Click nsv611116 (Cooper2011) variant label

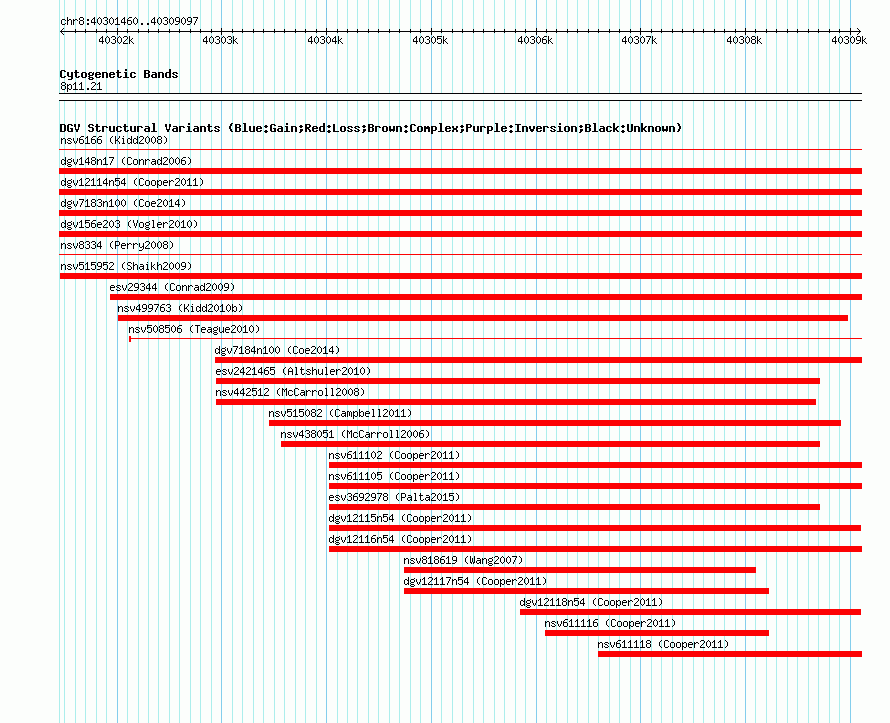point(610,623)
